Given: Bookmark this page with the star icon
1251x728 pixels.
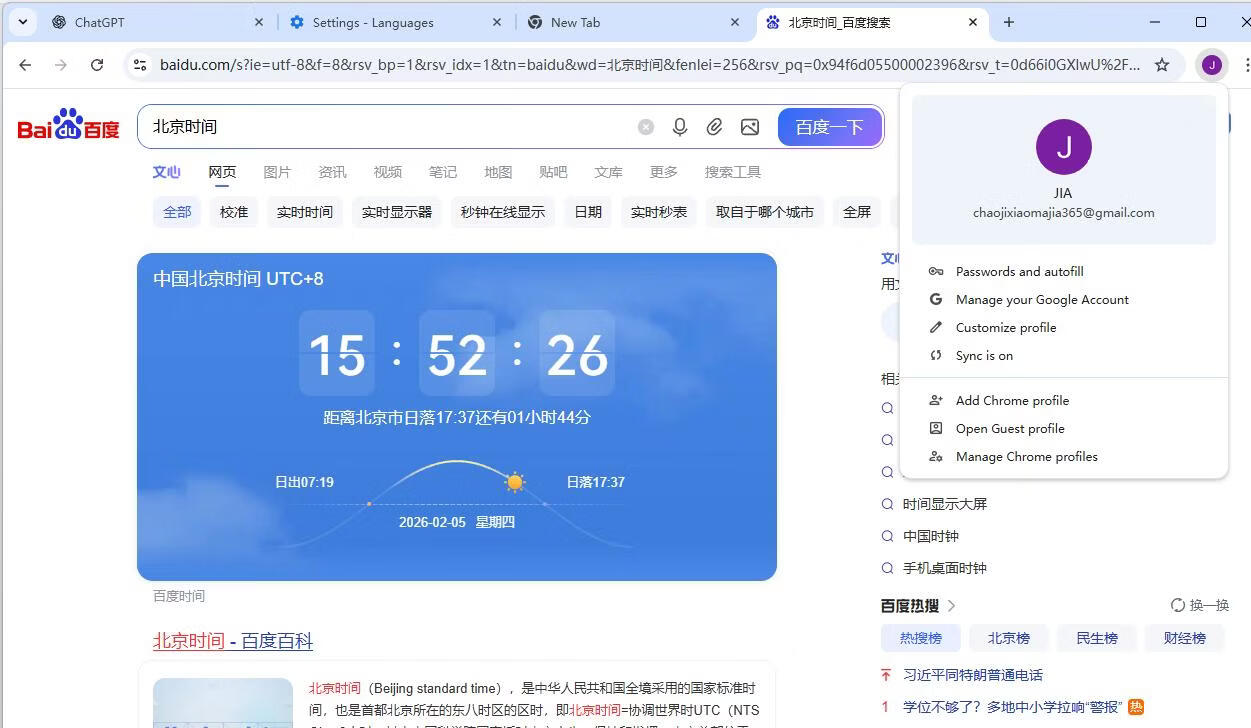Looking at the screenshot, I should [x=1161, y=65].
